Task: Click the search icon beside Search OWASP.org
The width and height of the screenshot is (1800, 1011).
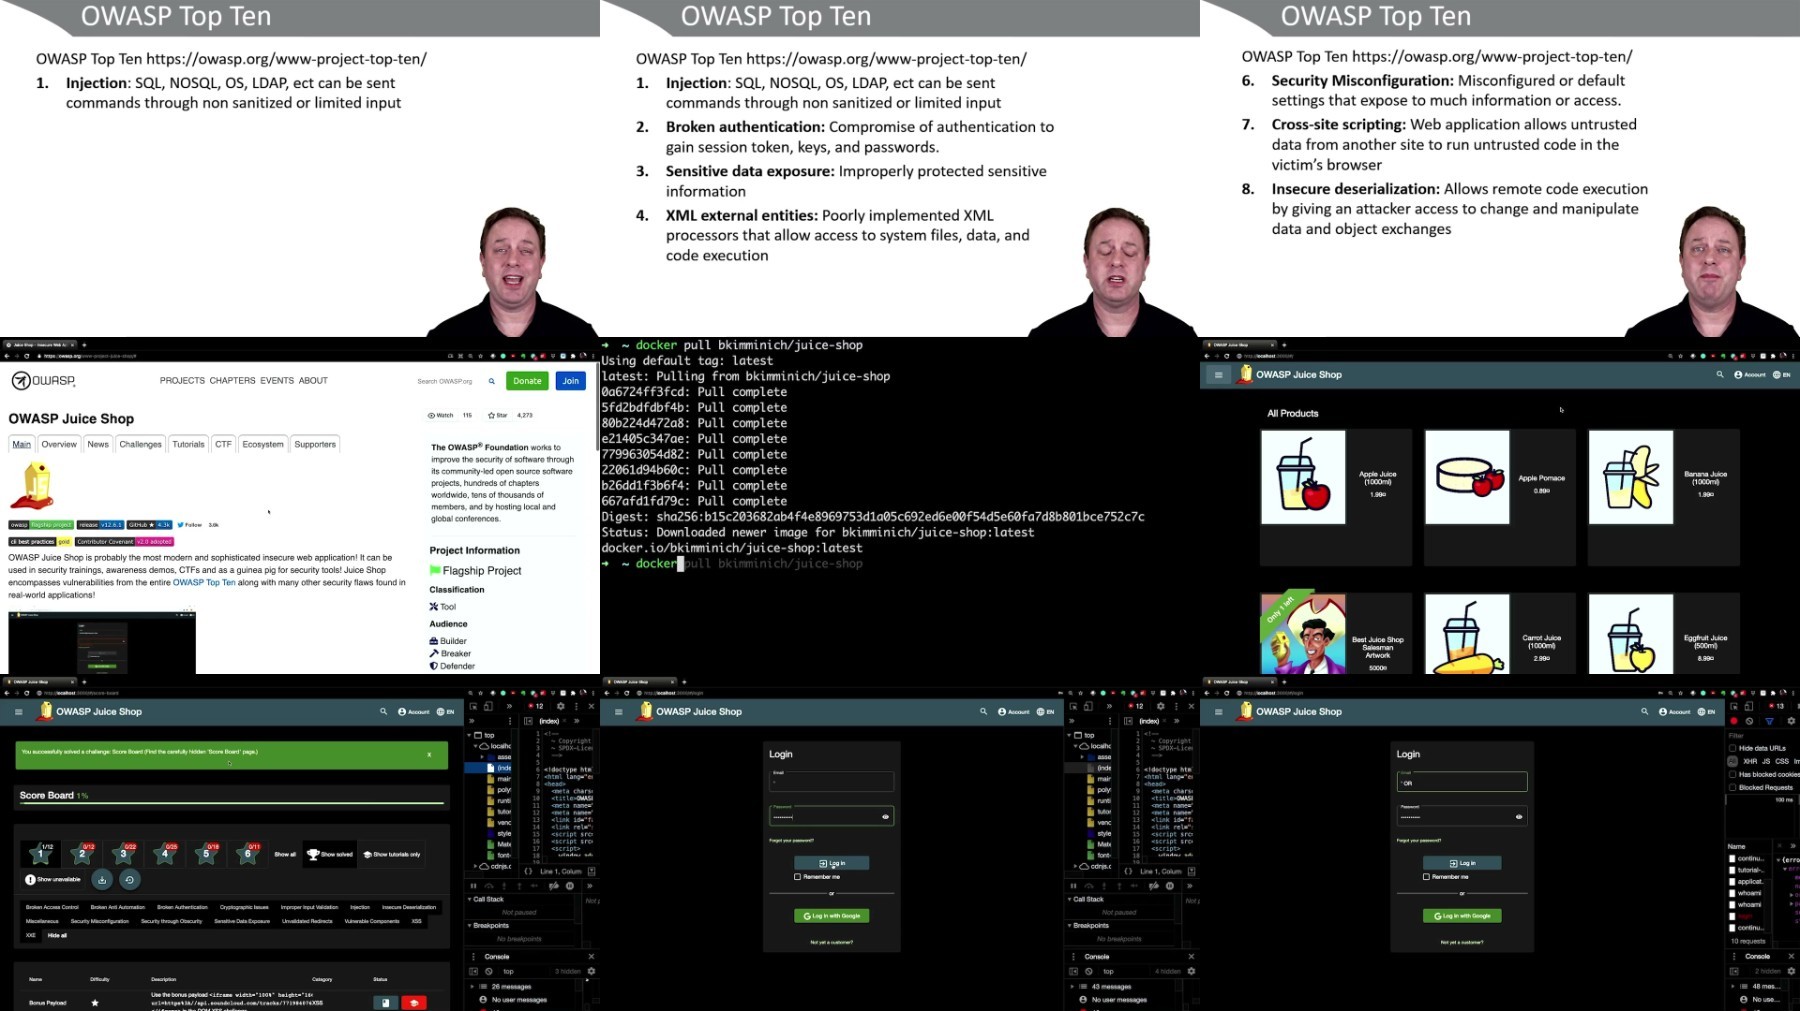Action: [491, 381]
